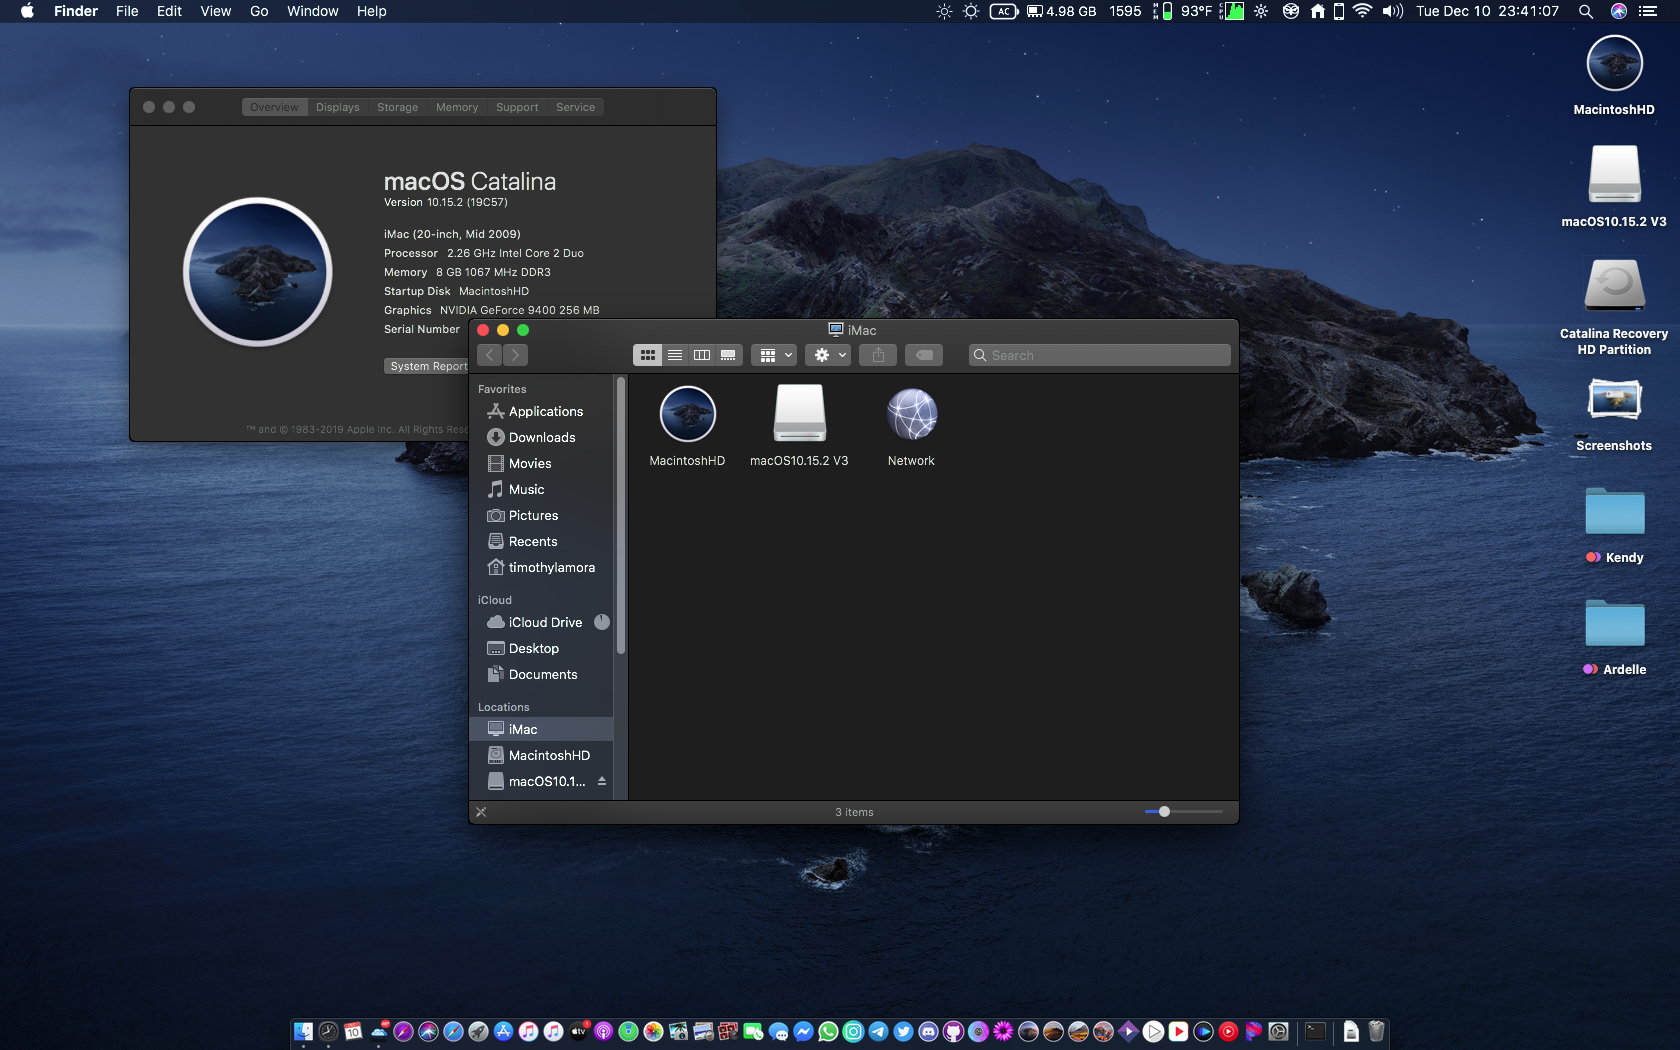Select Desktop under iCloud

point(541,648)
